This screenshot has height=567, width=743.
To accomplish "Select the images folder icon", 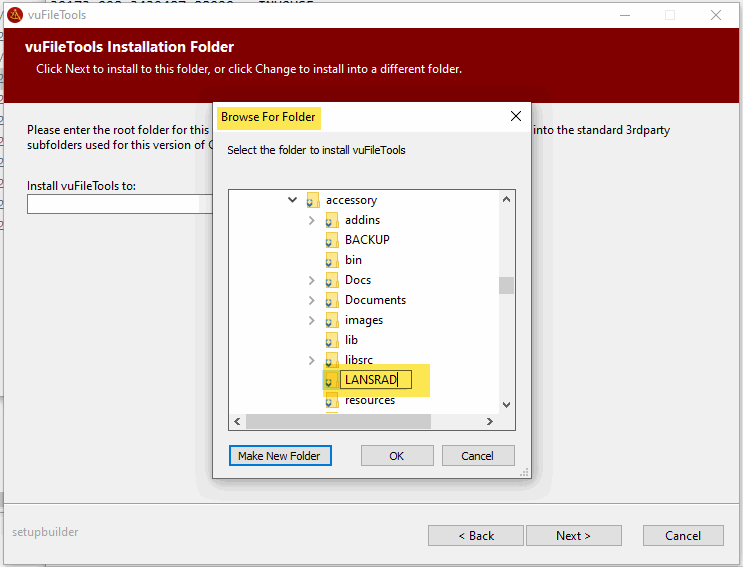I will (x=332, y=320).
